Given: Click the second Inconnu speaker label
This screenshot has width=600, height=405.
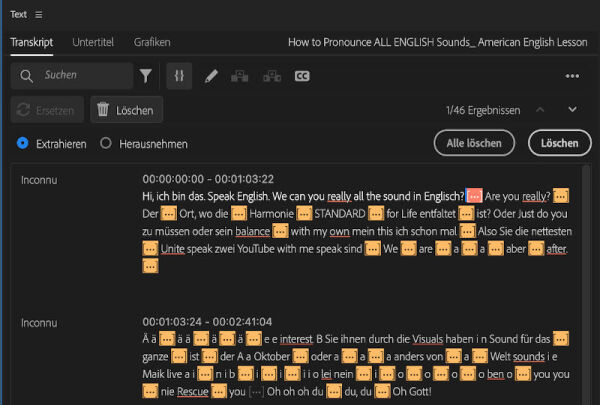Looking at the screenshot, I should tap(39, 323).
